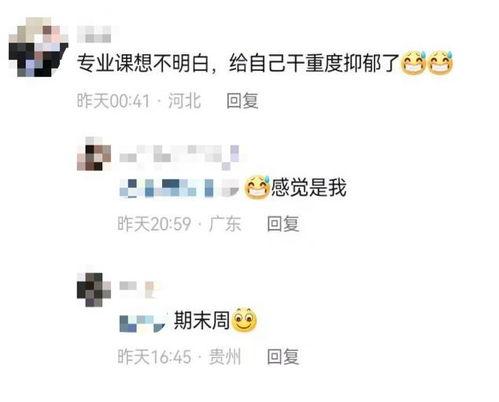Open the top commenter's pixelated avatar
Viewport: 499px width, 402px height.
[x=38, y=47]
